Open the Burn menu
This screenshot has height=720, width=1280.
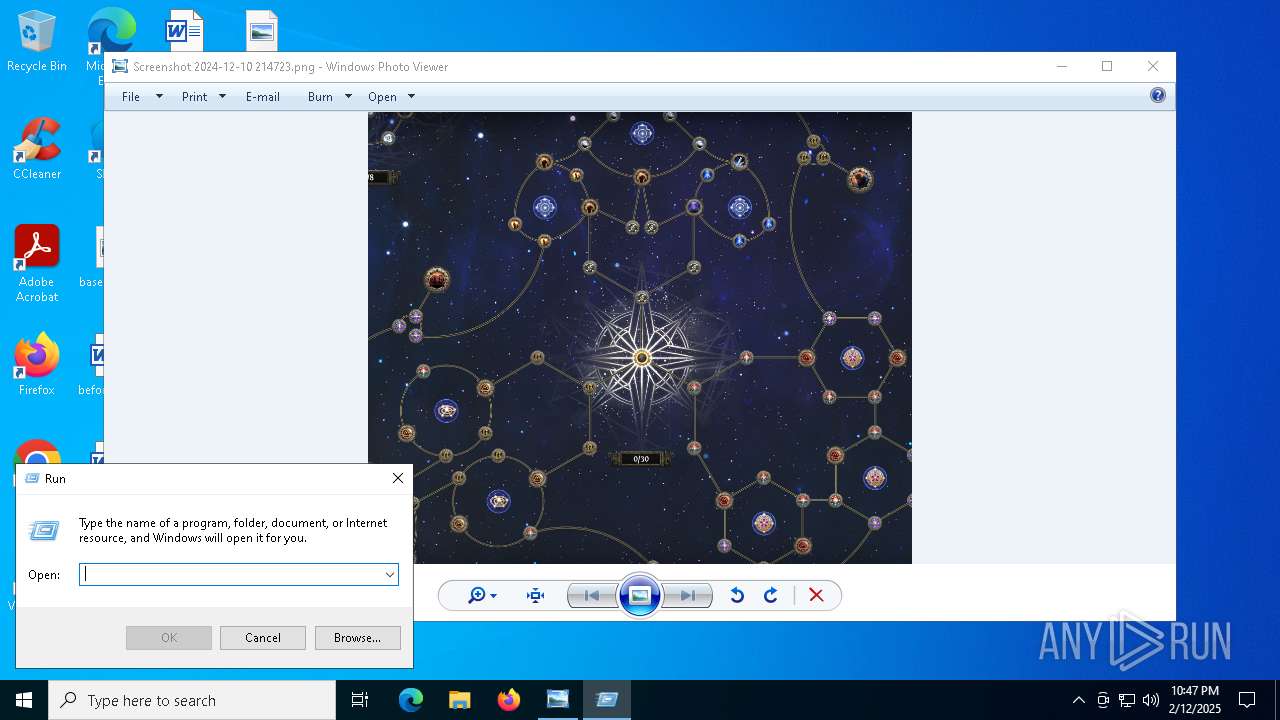point(320,96)
